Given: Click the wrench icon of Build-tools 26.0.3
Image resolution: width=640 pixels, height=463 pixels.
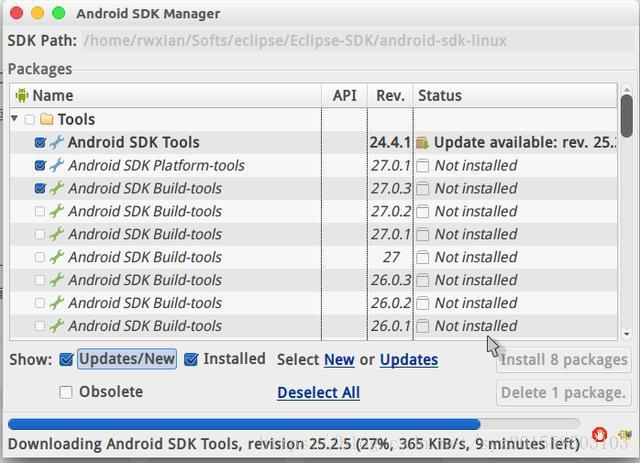Looking at the screenshot, I should [x=56, y=280].
